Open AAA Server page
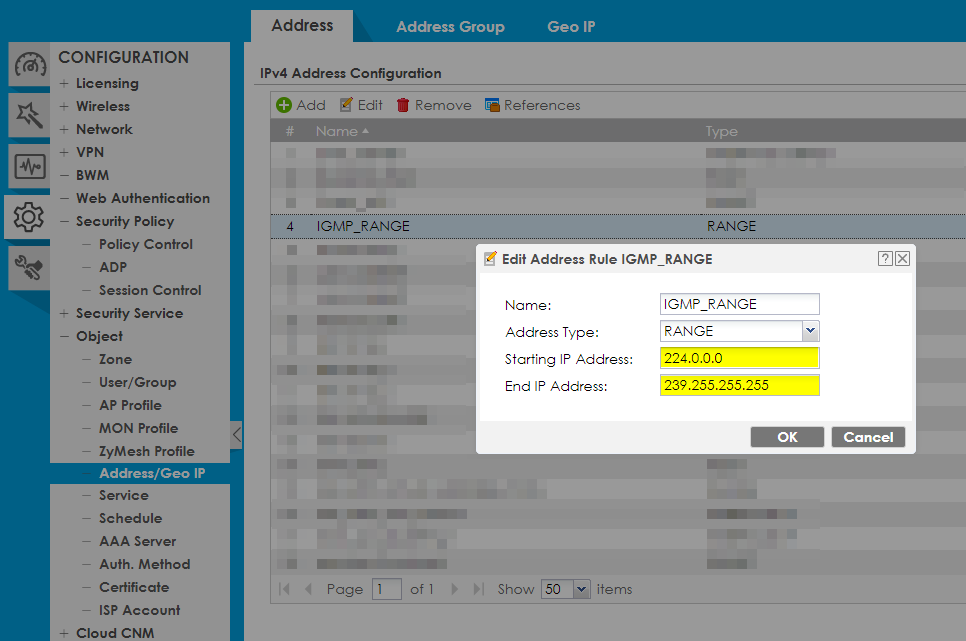 coord(138,542)
